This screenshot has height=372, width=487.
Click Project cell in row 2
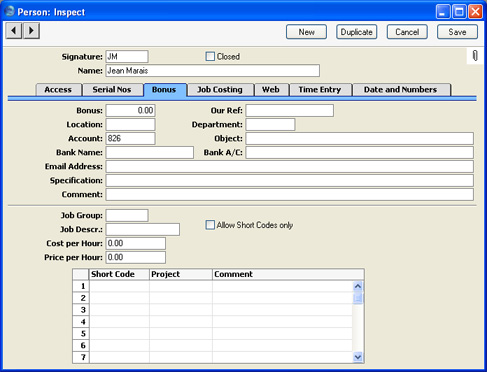coord(181,298)
